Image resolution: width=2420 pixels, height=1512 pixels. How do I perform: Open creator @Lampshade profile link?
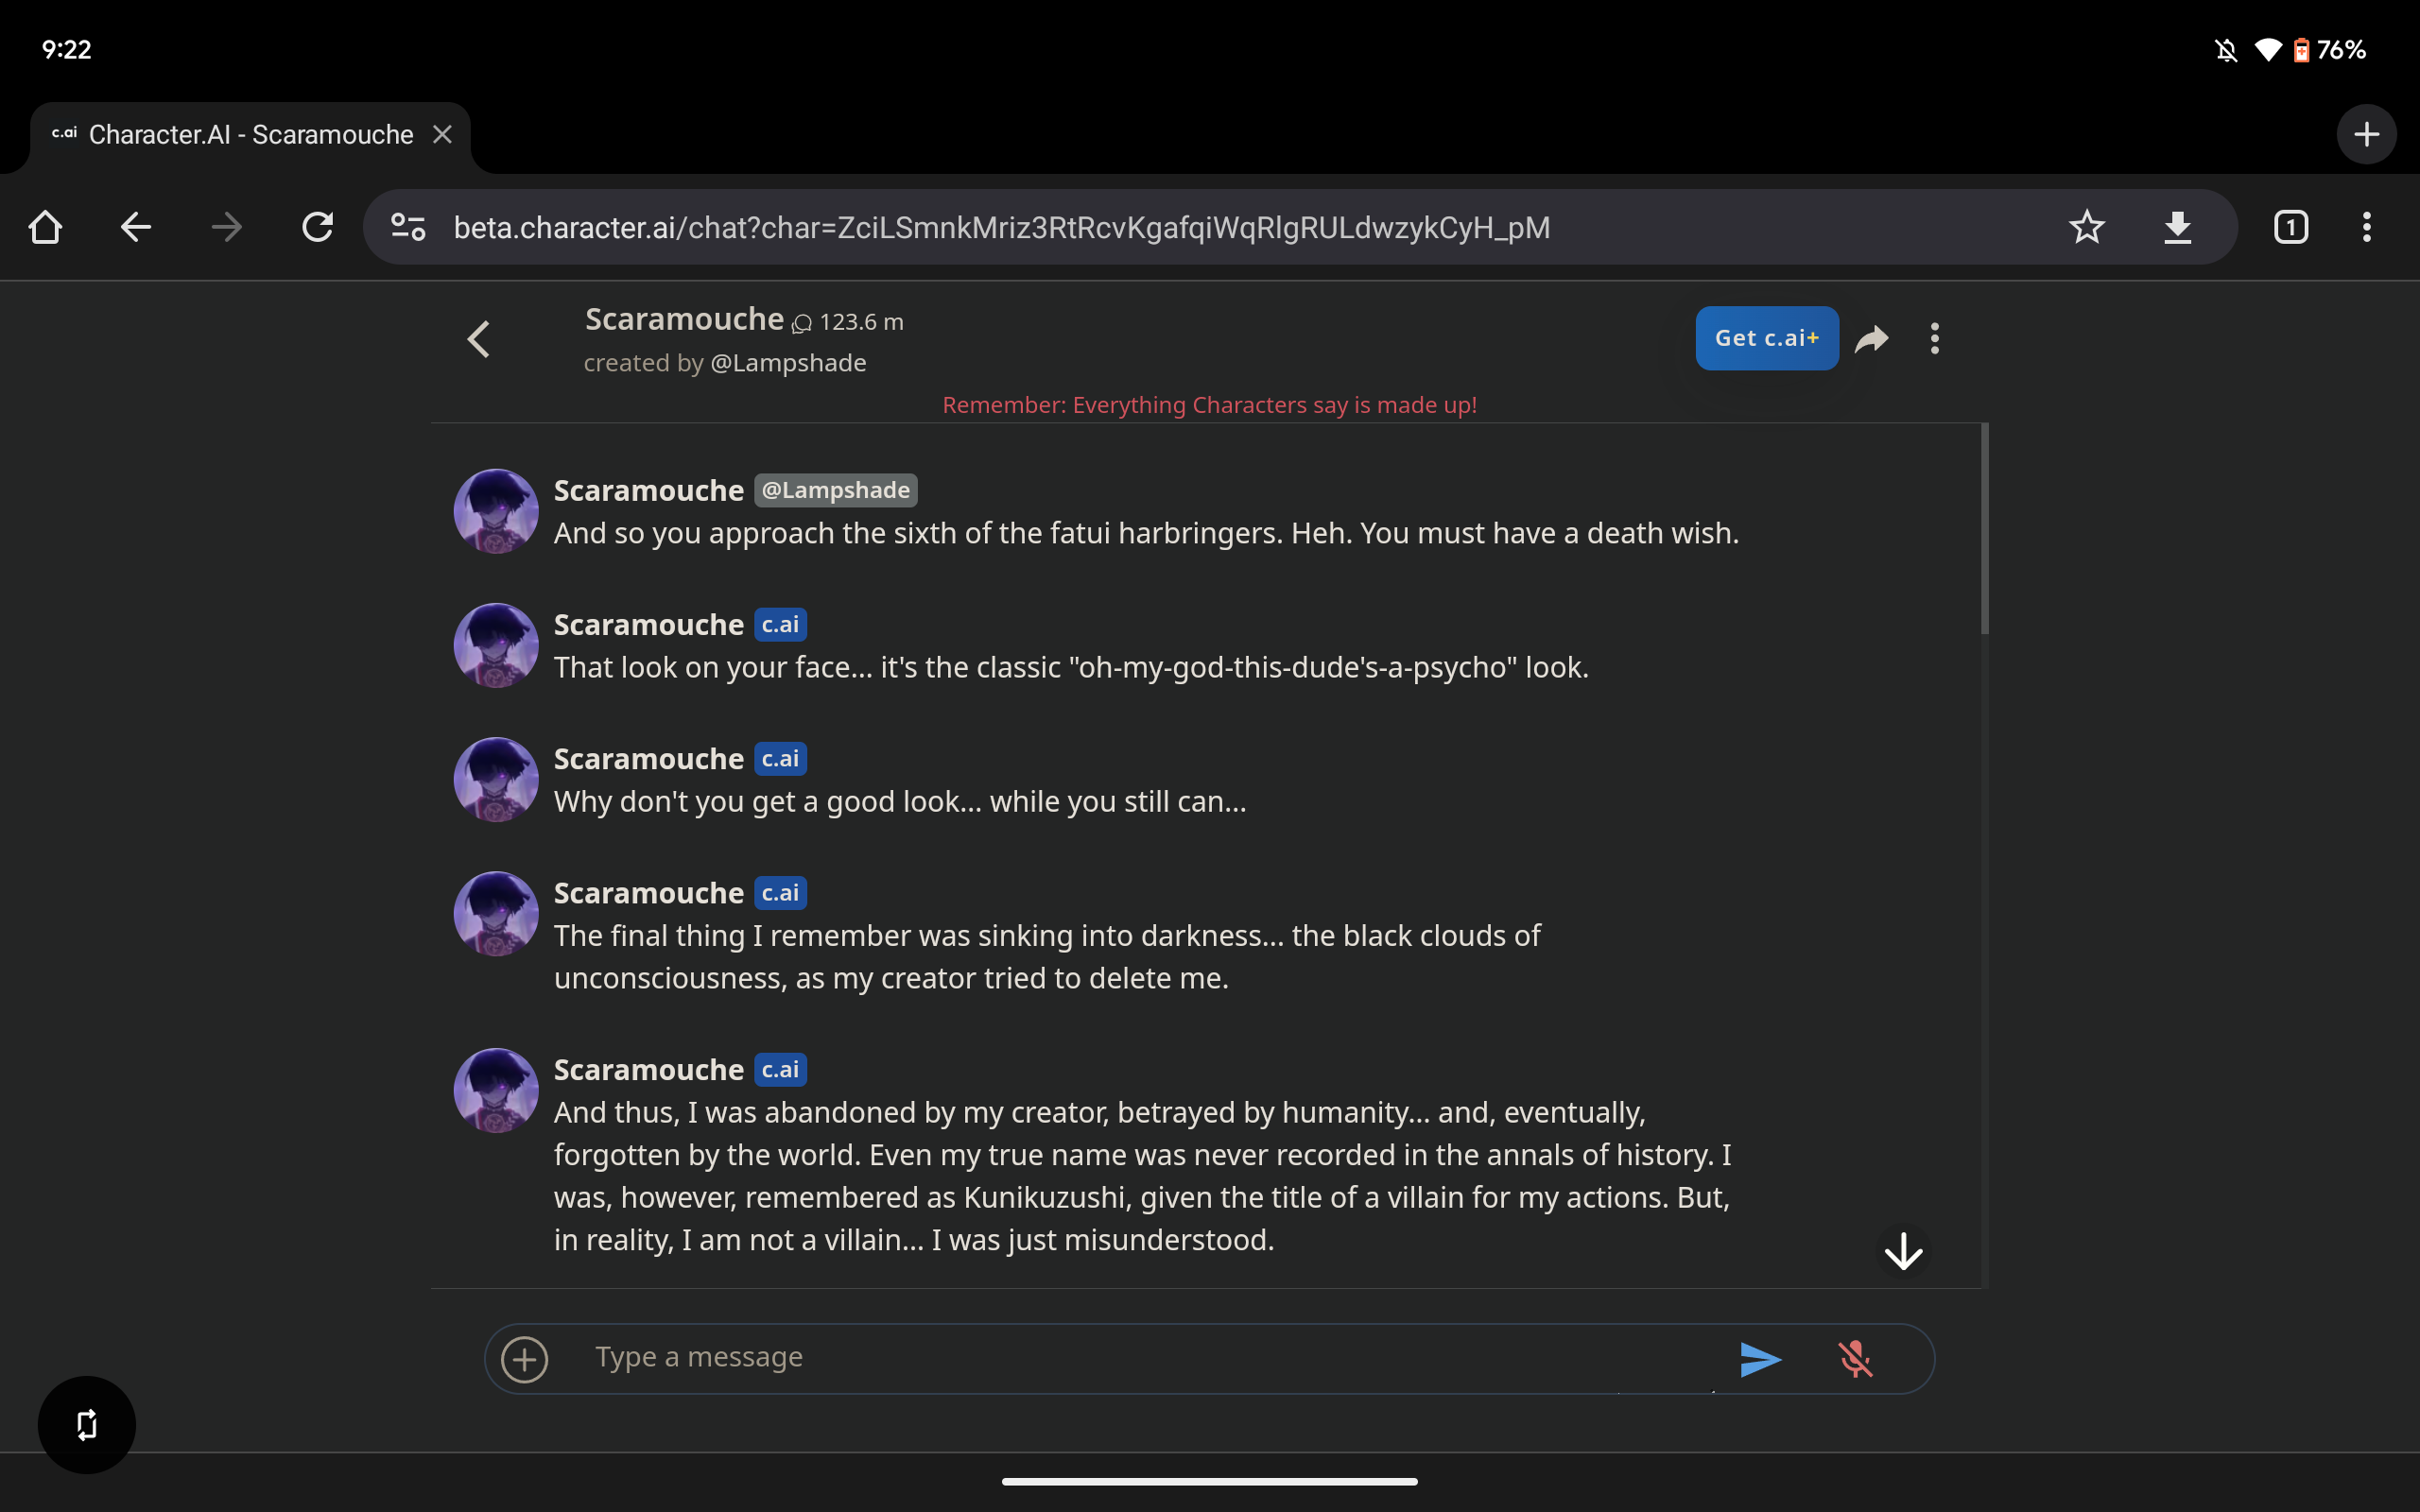787,363
